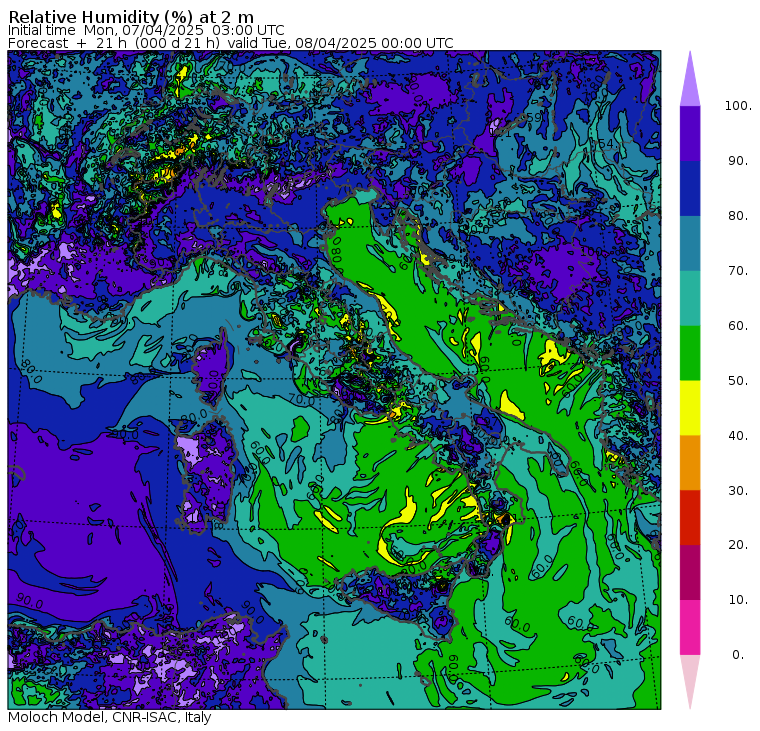Viewport: 760px width, 731px height.
Task: Click the "90.0" contour label in lower-left sea
Action: pyautogui.click(x=30, y=601)
